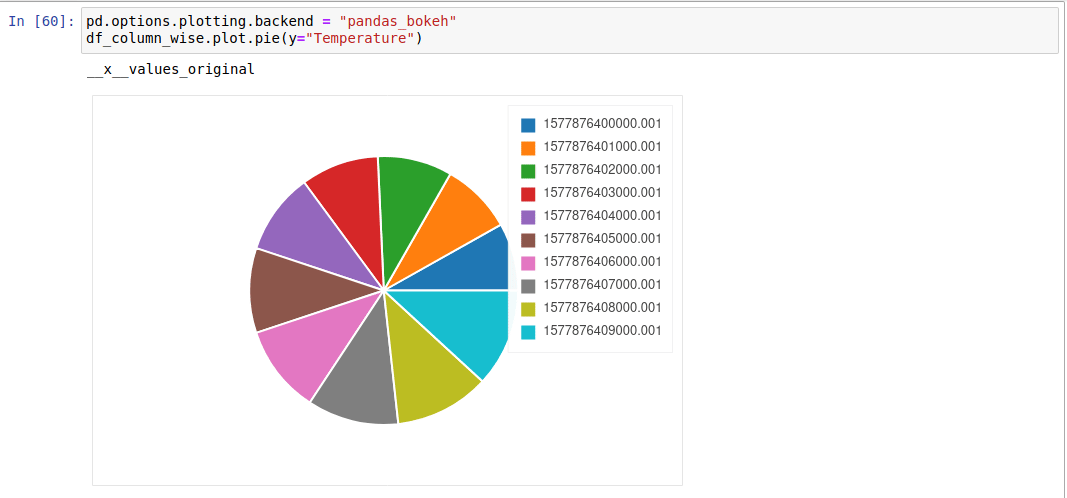Select legend label 1577876408000.001
This screenshot has height=498, width=1067.
point(602,308)
